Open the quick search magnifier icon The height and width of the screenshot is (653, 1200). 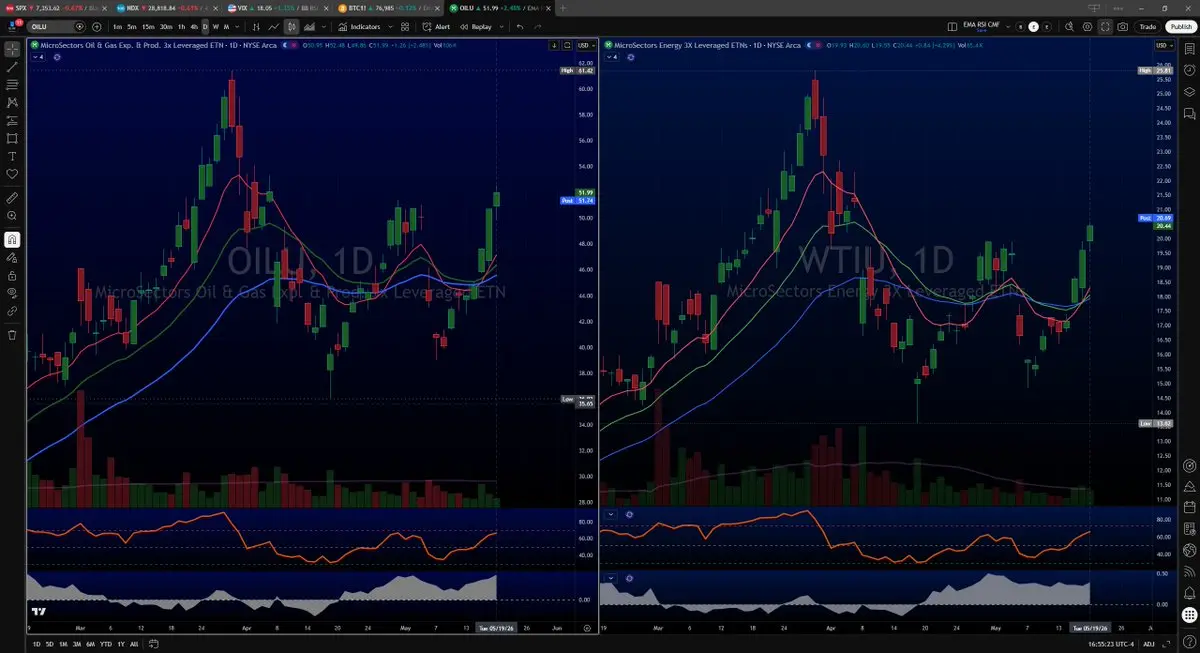tap(1069, 27)
